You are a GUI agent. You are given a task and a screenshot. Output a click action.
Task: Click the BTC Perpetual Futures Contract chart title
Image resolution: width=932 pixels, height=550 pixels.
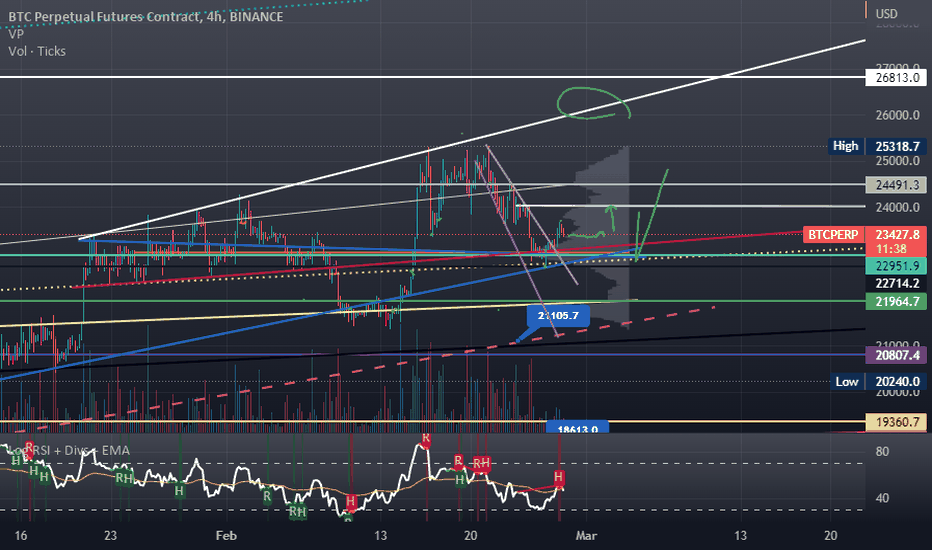coord(146,17)
